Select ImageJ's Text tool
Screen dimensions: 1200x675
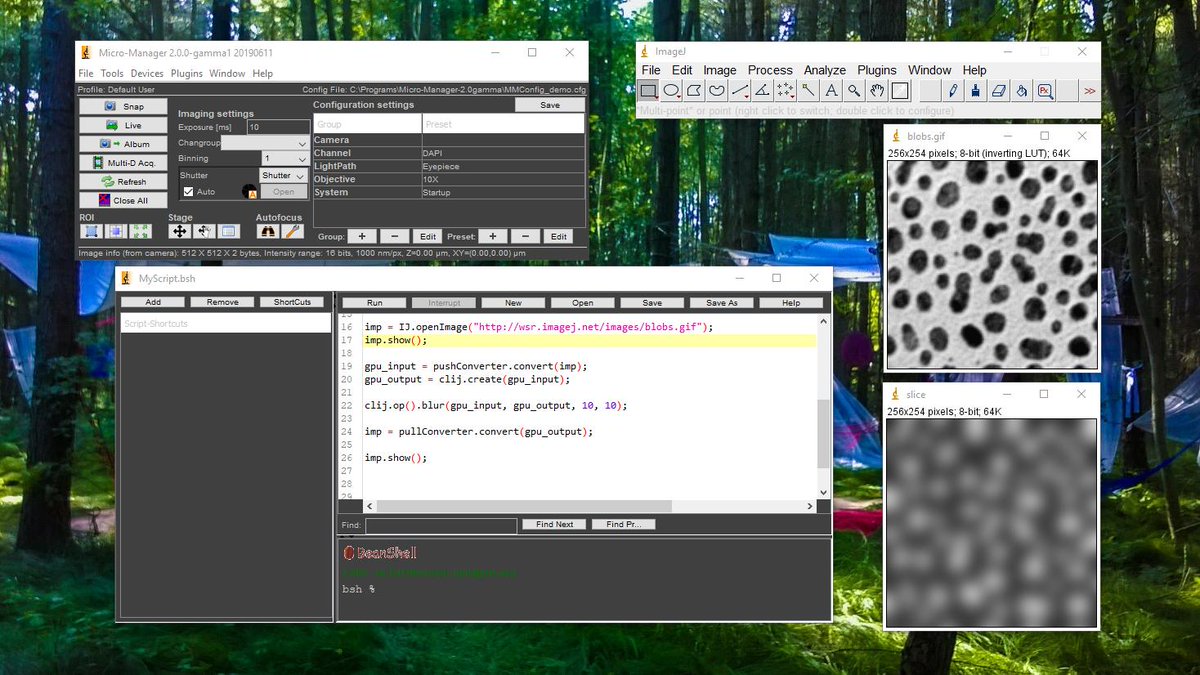click(830, 90)
